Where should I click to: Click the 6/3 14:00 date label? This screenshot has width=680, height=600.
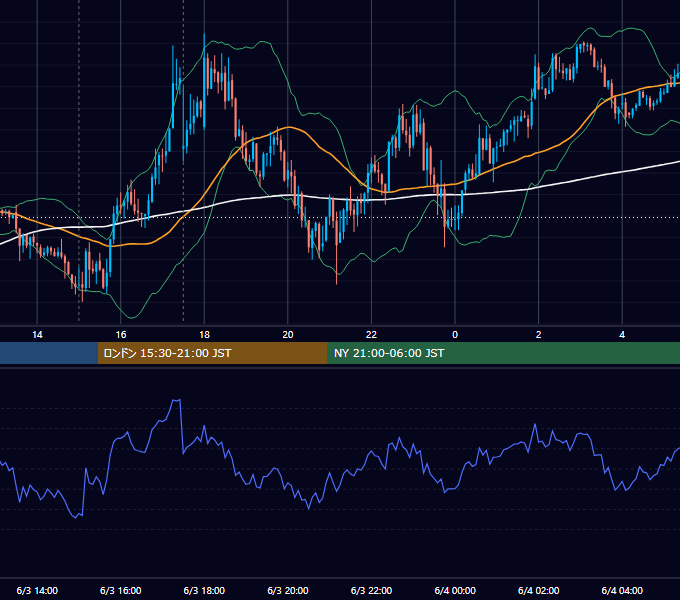pos(37,590)
